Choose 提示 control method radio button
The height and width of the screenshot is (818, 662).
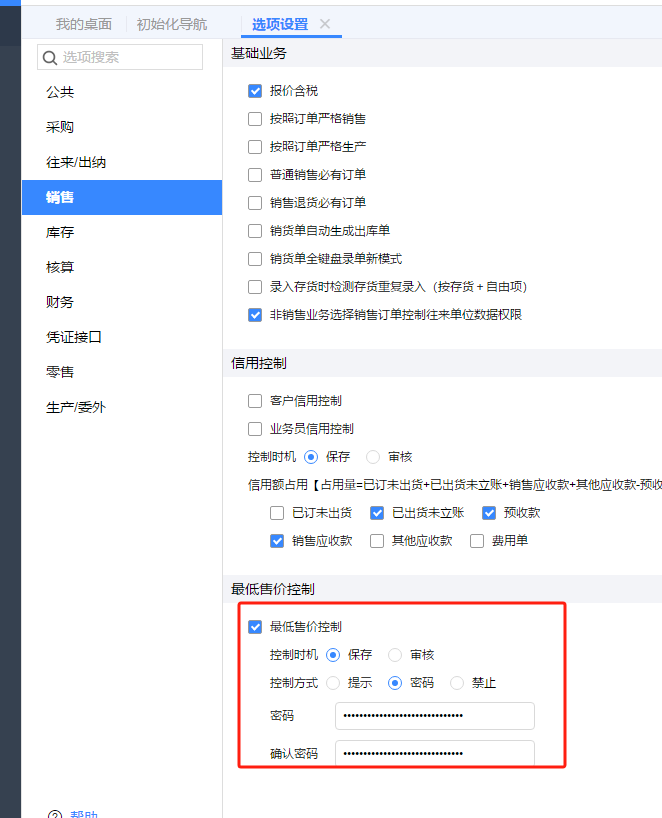coord(333,683)
